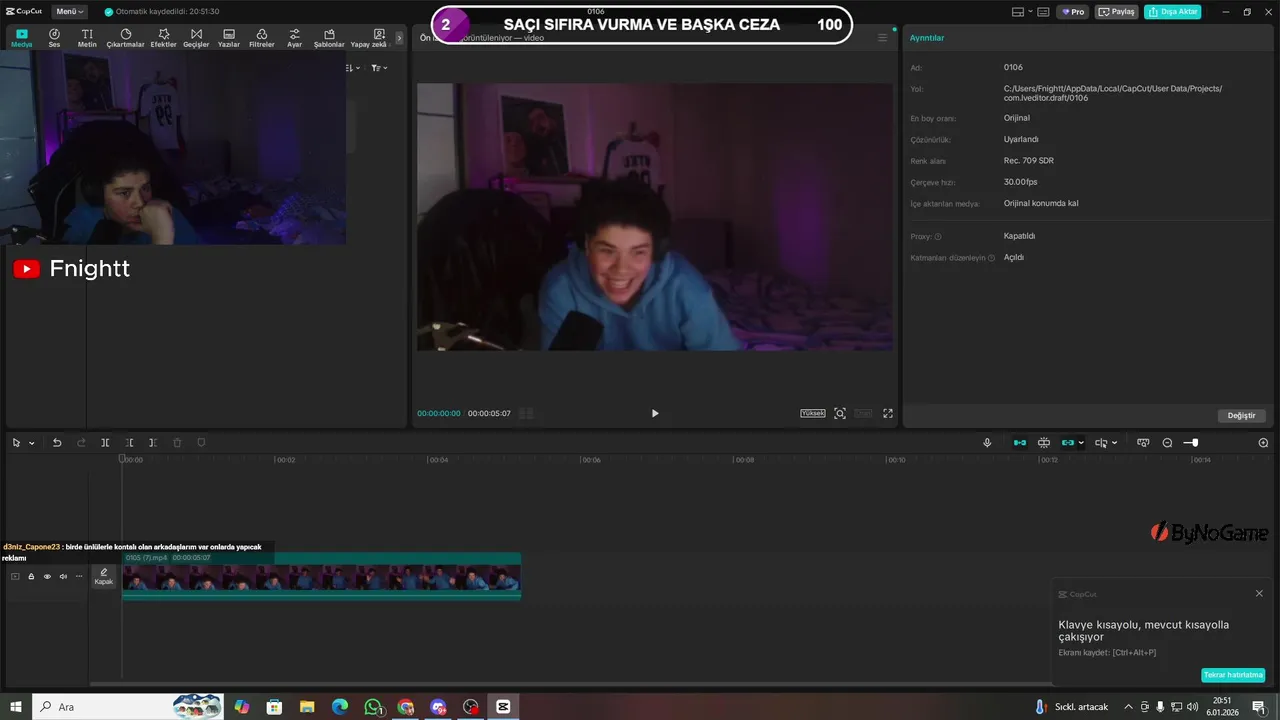Toggle auto snapping
This screenshot has width=1280, height=720.
tap(1044, 443)
